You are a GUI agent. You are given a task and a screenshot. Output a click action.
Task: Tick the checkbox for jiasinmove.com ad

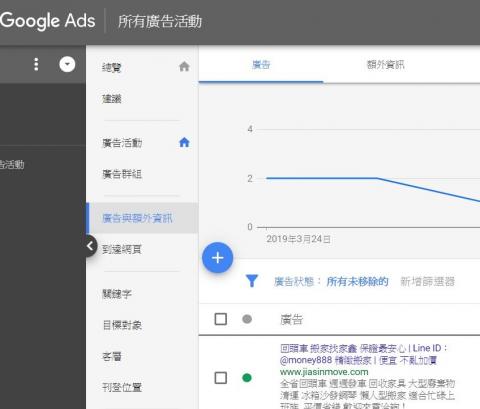pyautogui.click(x=221, y=378)
